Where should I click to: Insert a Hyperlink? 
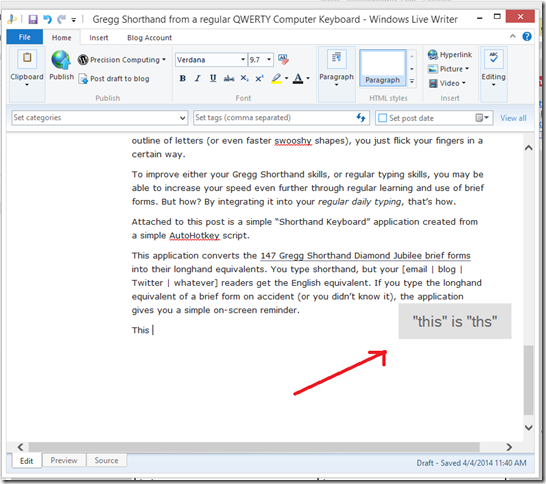click(450, 55)
